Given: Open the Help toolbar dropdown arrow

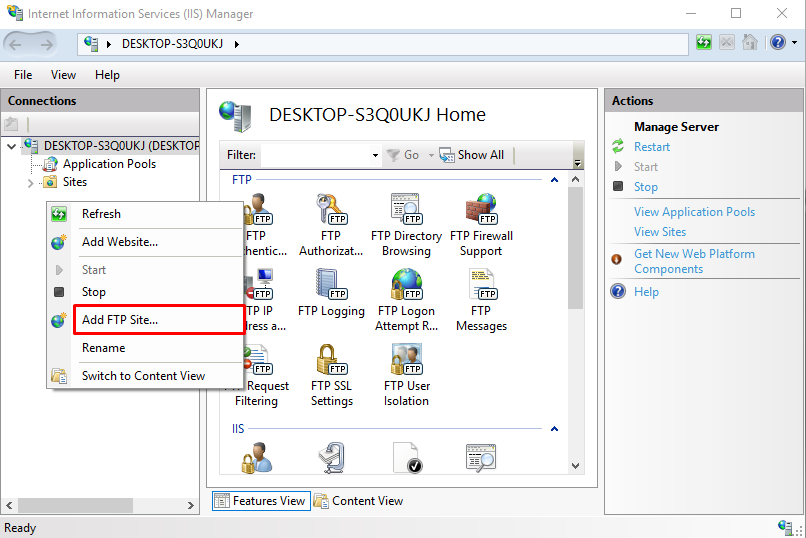Looking at the screenshot, I should pyautogui.click(x=795, y=43).
